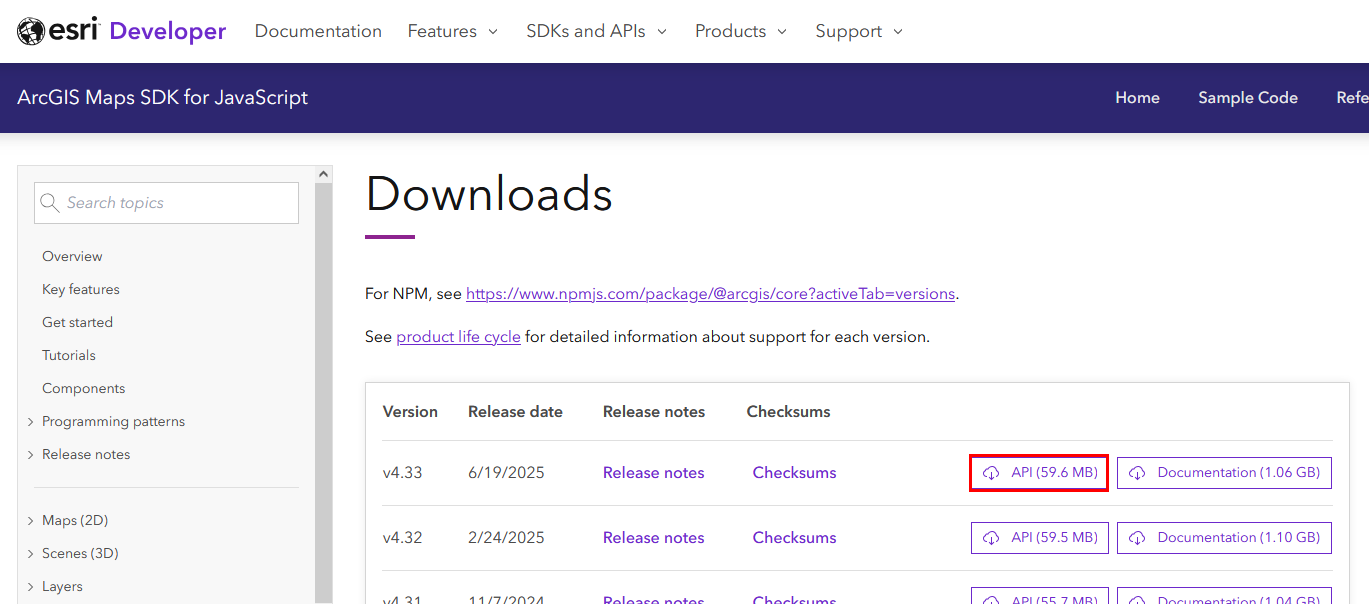Download the Documentation (1.06 GB) for v4.33
Screen dimensions: 1369x604
[x=1224, y=473]
